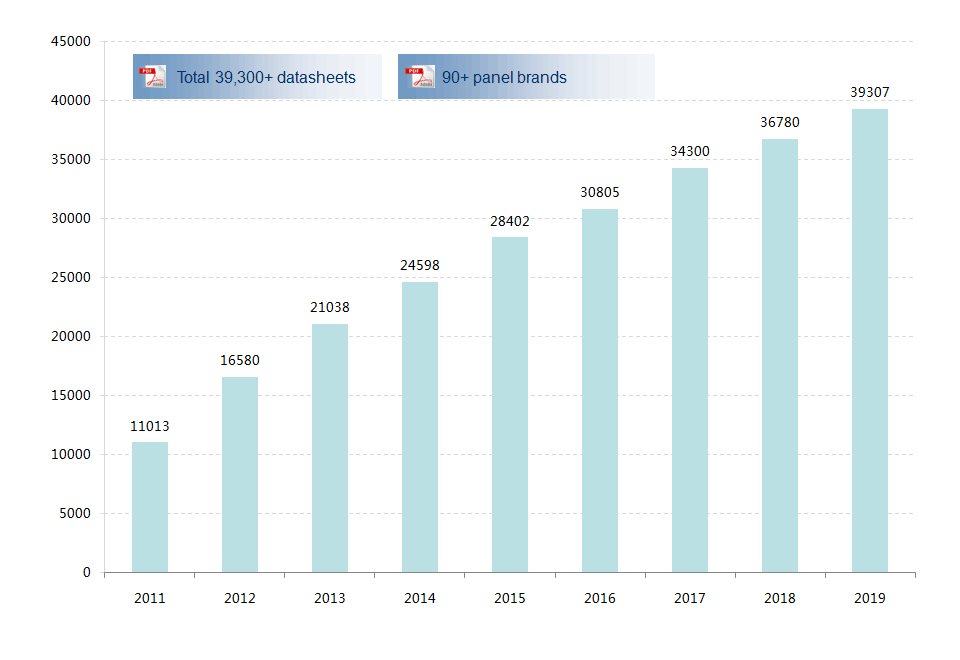This screenshot has width=960, height=660.
Task: Click the 39307 data label
Action: coord(870,92)
